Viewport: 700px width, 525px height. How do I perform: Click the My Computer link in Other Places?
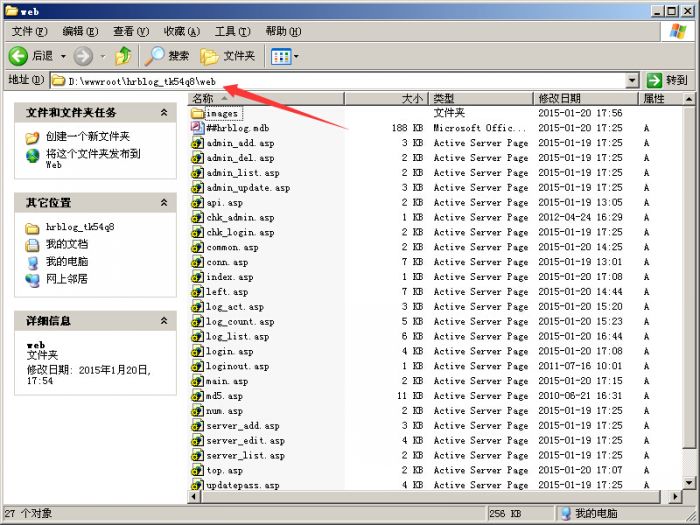[66, 261]
